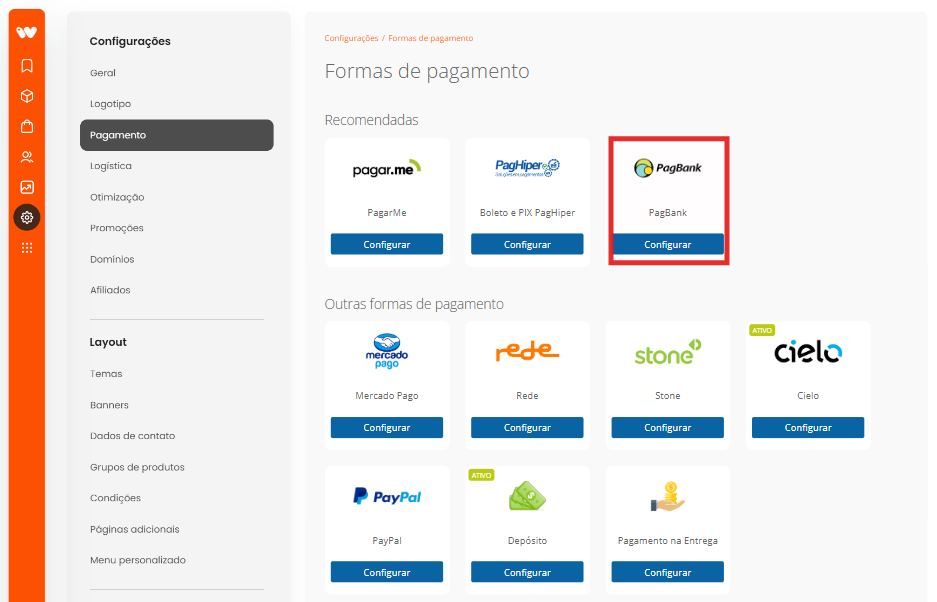Open Dados de contato
This screenshot has width=937, height=602.
click(x=133, y=436)
